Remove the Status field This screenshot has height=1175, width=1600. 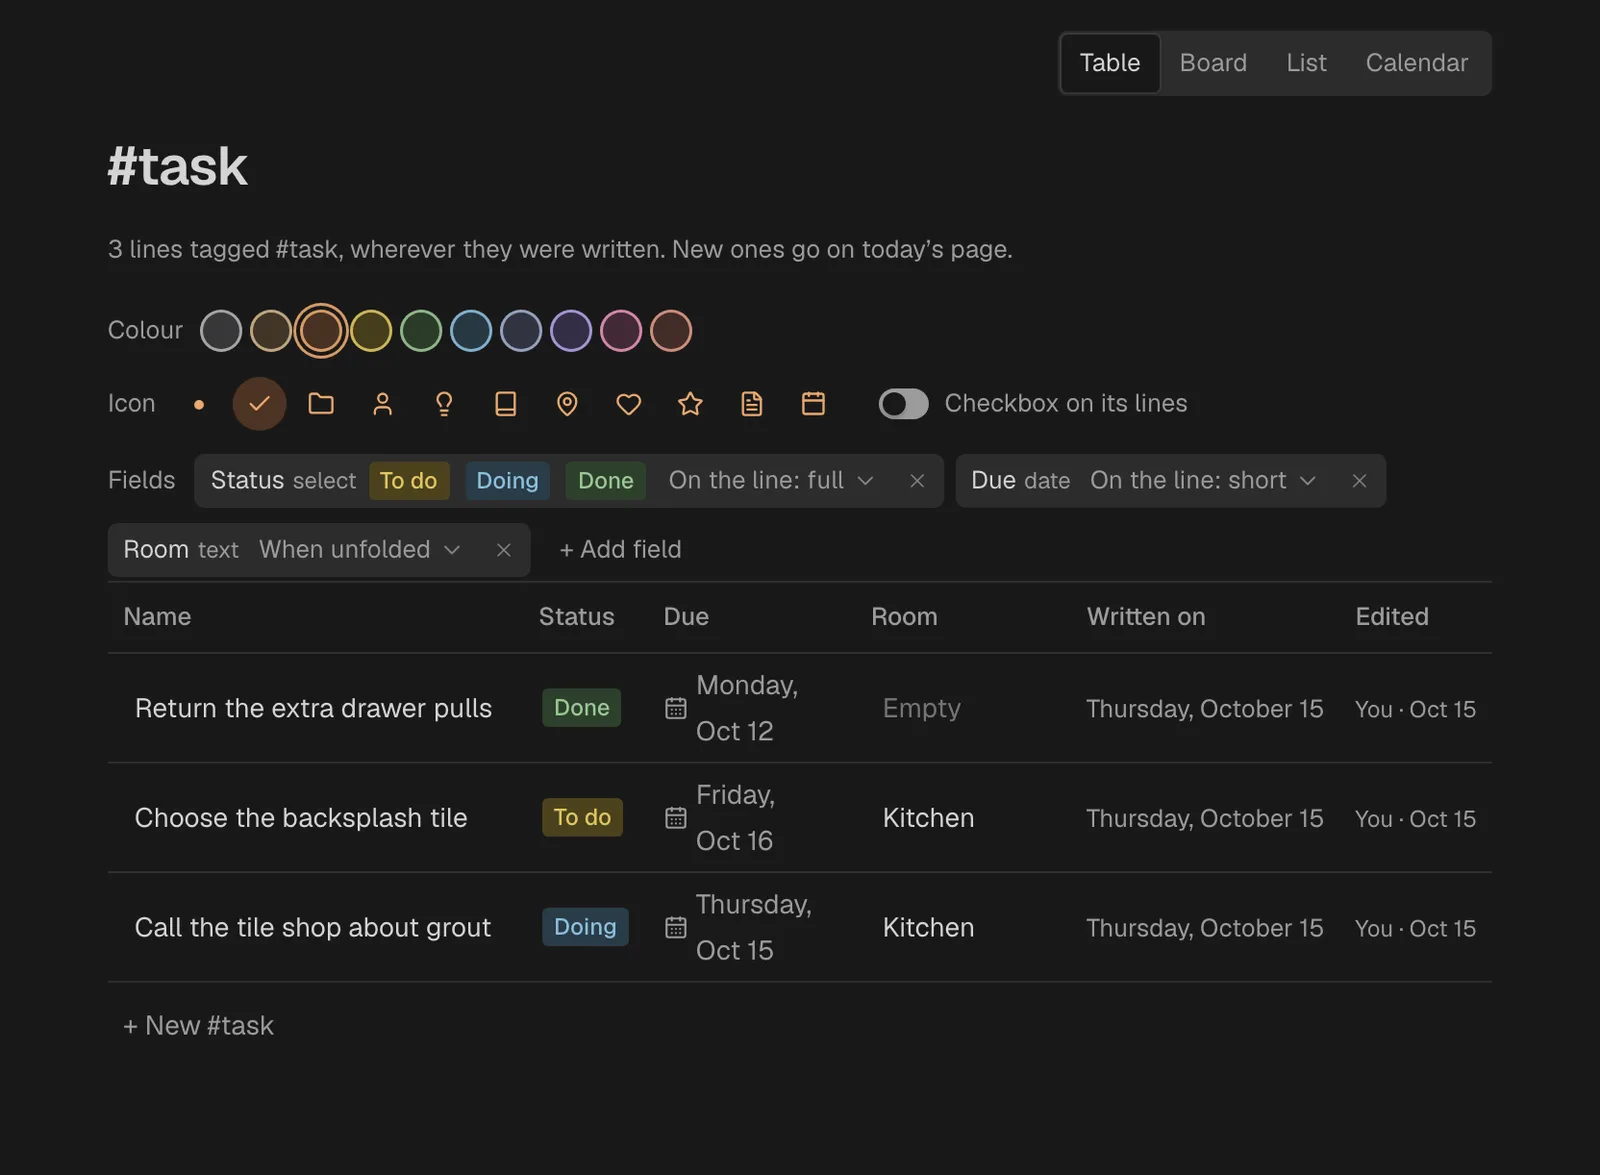point(917,481)
